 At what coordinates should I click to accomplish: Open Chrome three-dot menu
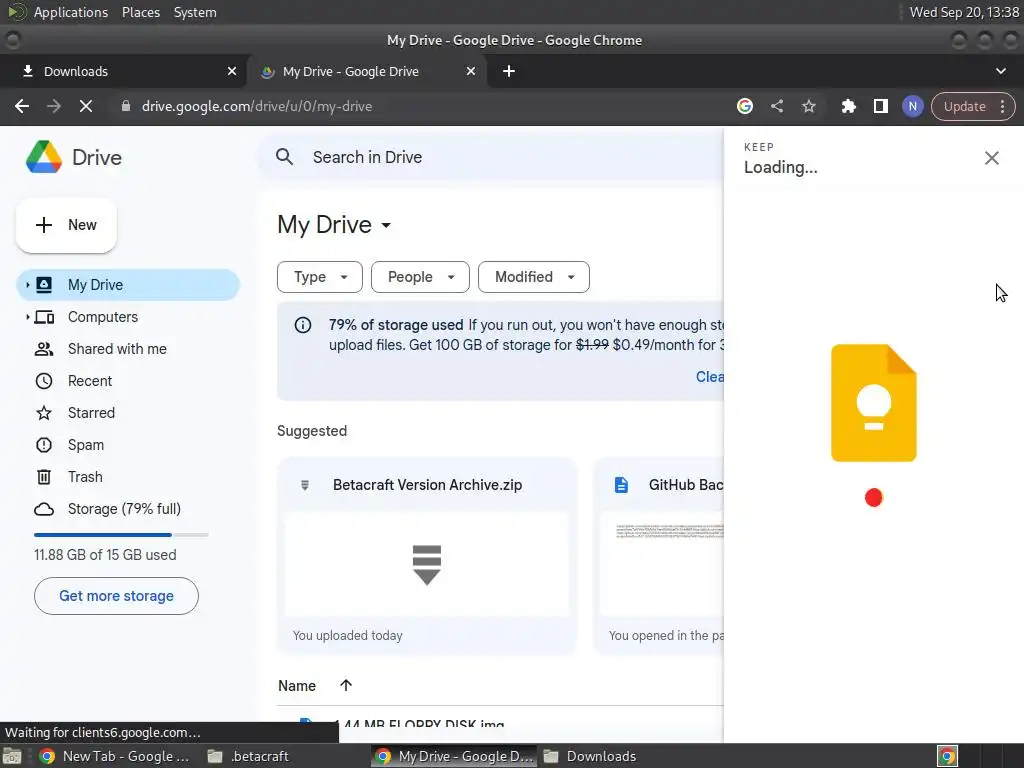click(1002, 106)
